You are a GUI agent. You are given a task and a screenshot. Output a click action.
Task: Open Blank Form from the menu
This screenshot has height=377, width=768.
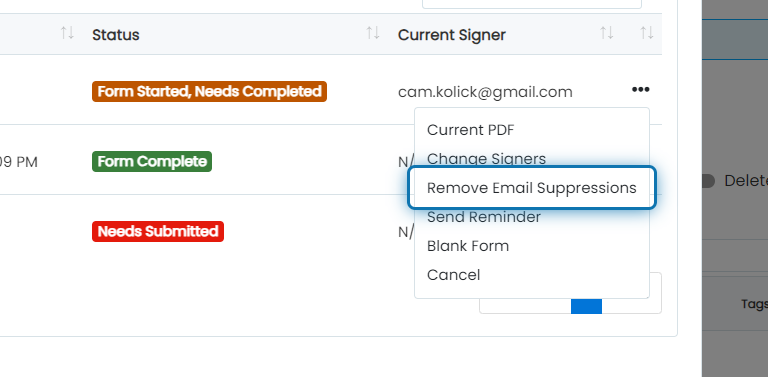[x=468, y=246]
